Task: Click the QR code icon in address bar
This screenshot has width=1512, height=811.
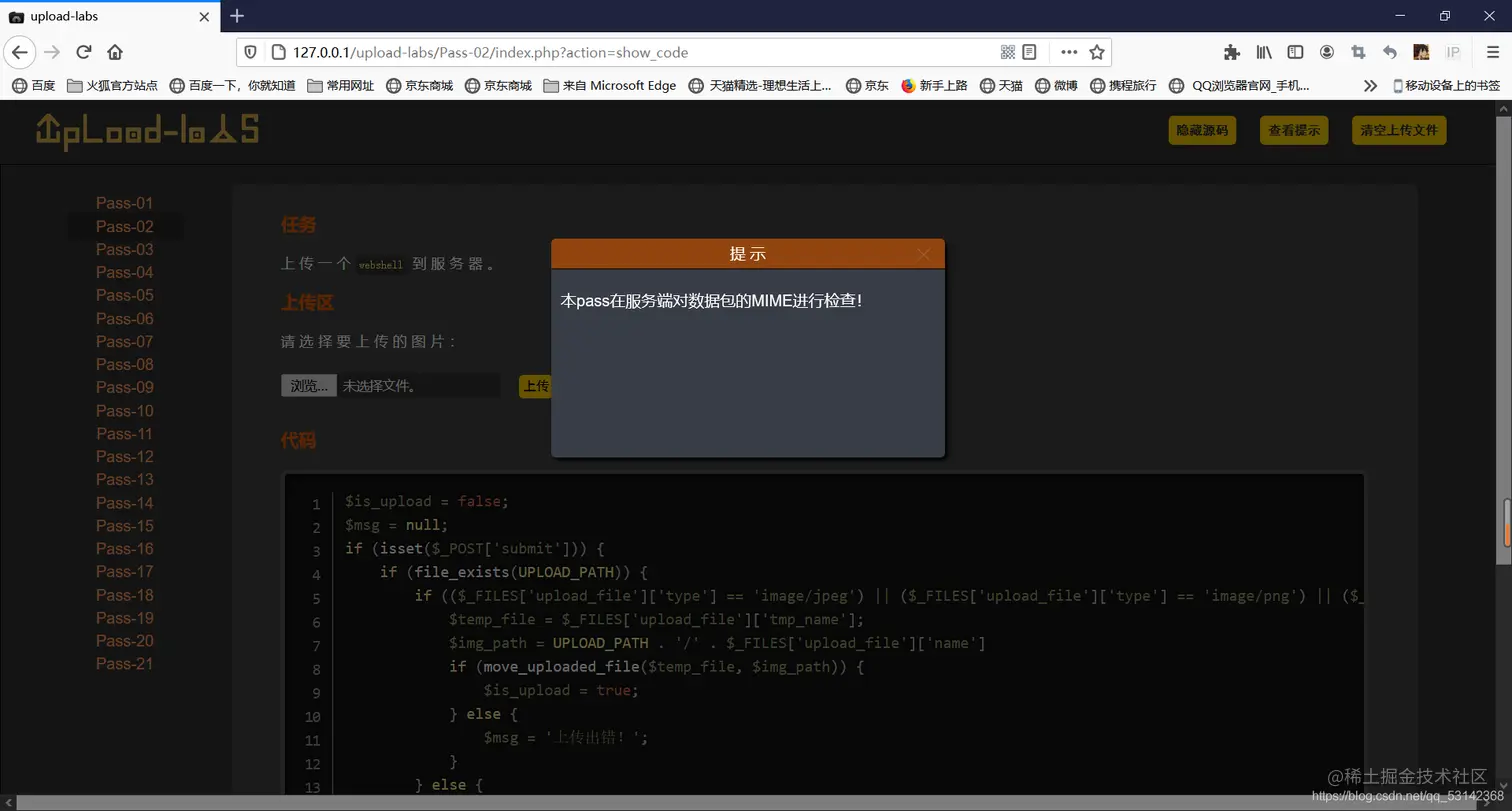Action: (x=1007, y=52)
